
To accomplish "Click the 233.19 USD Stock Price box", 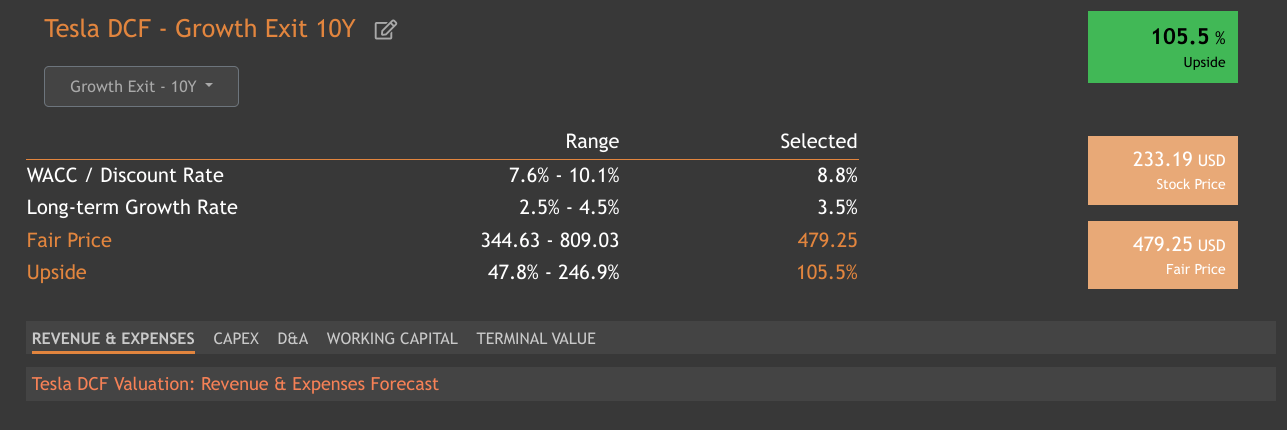I will [x=1162, y=170].
